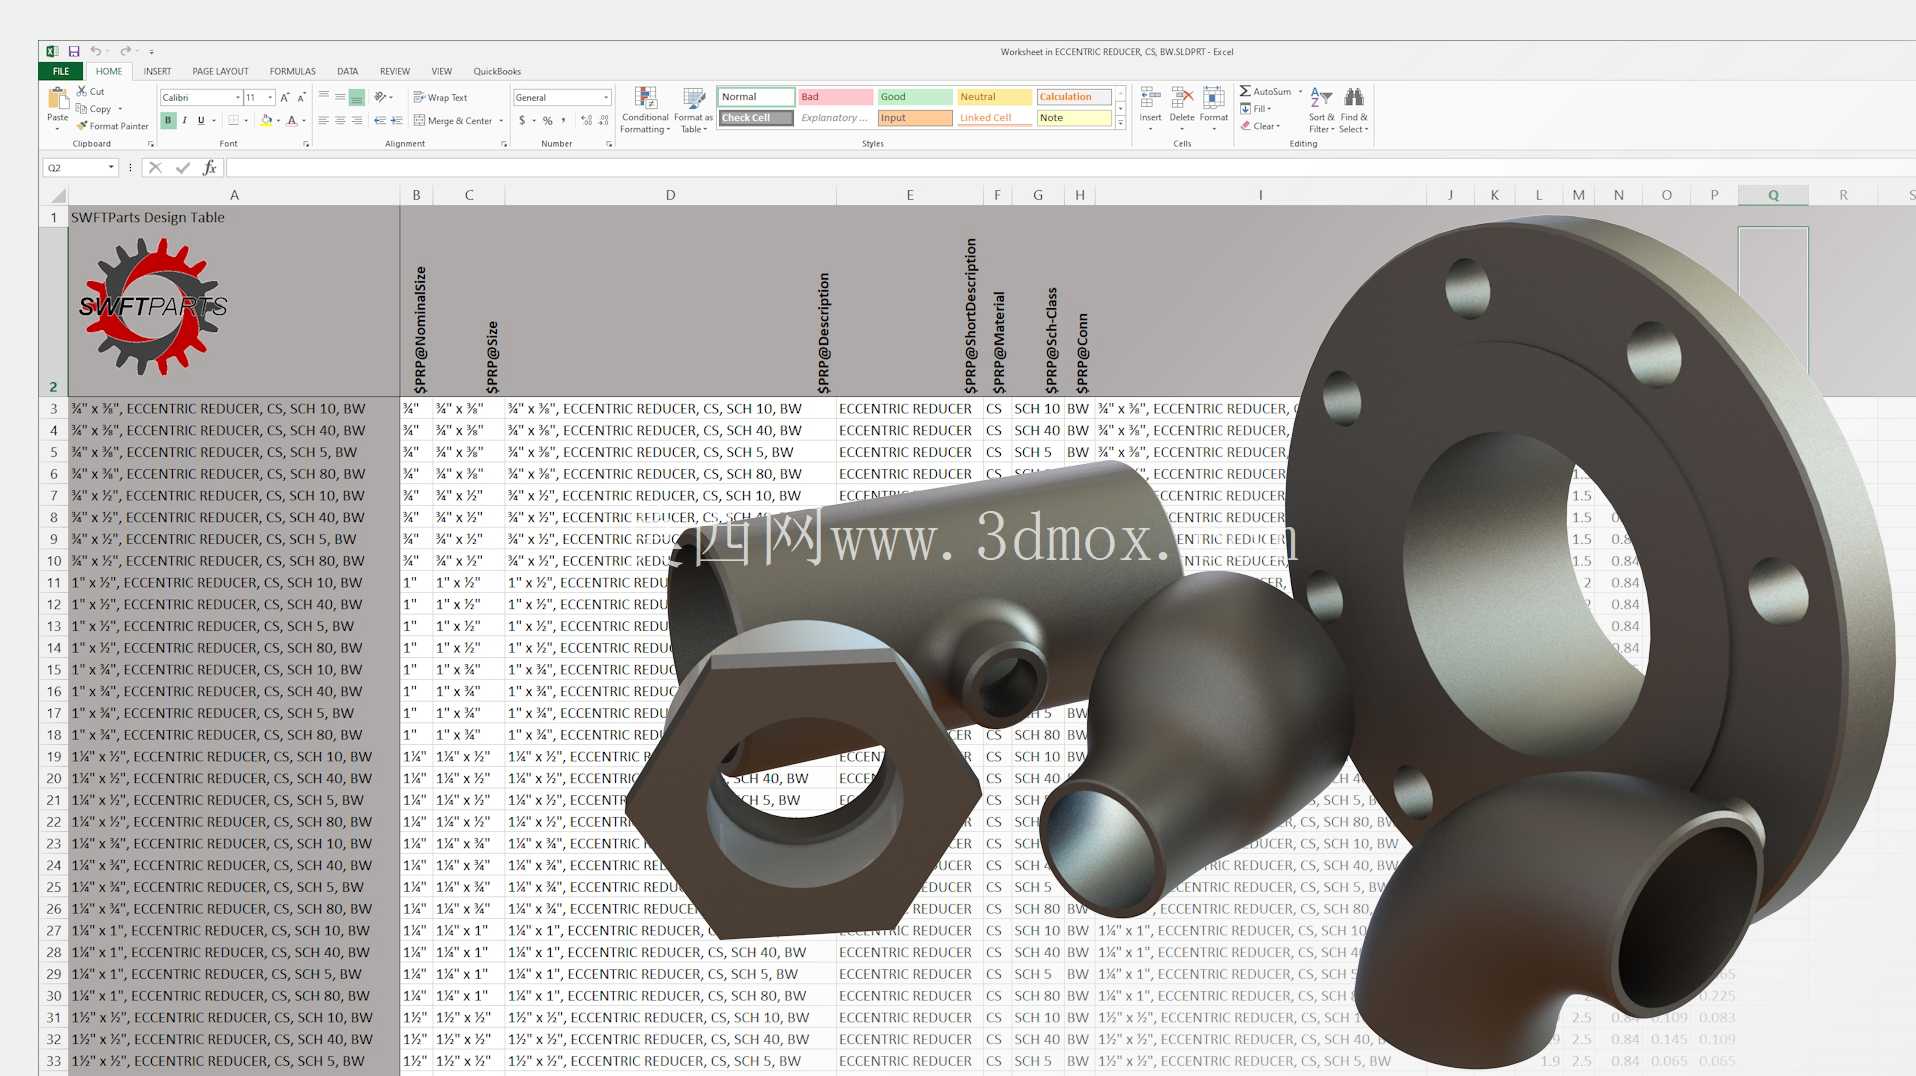Apply middle vertical alignment

click(x=340, y=97)
